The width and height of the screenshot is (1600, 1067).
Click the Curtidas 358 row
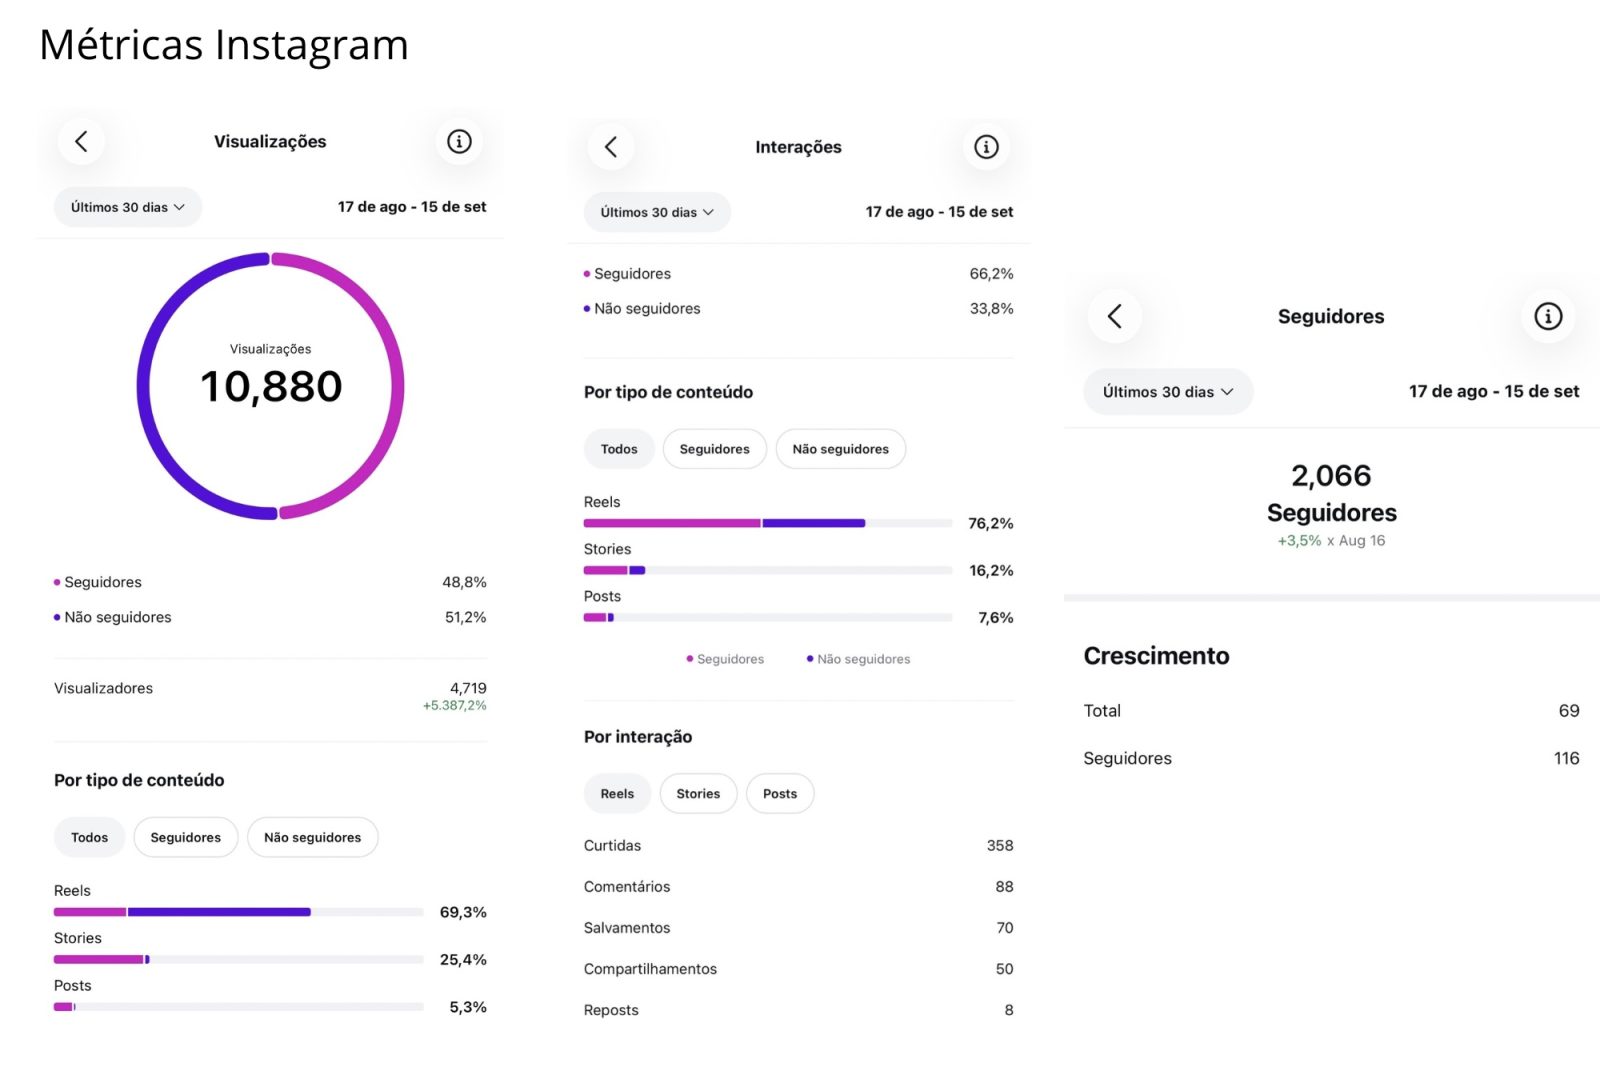(799, 845)
